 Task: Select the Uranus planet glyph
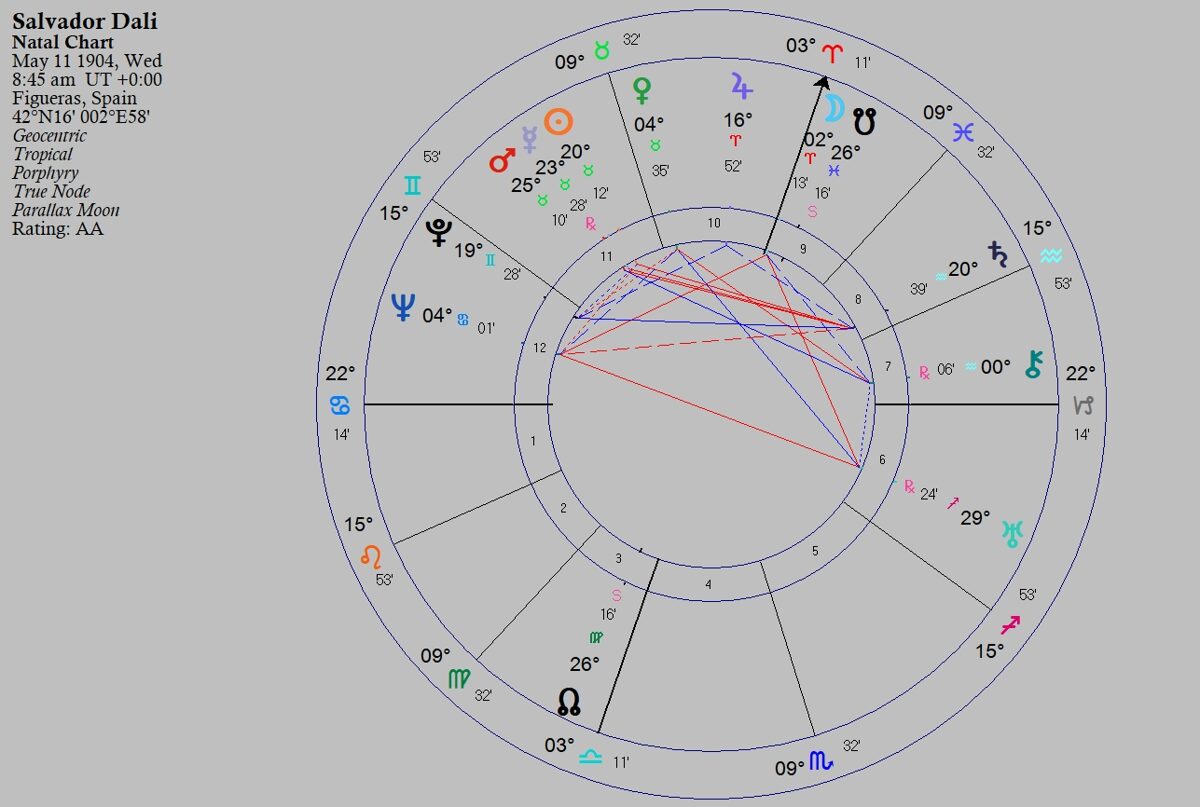click(1013, 533)
